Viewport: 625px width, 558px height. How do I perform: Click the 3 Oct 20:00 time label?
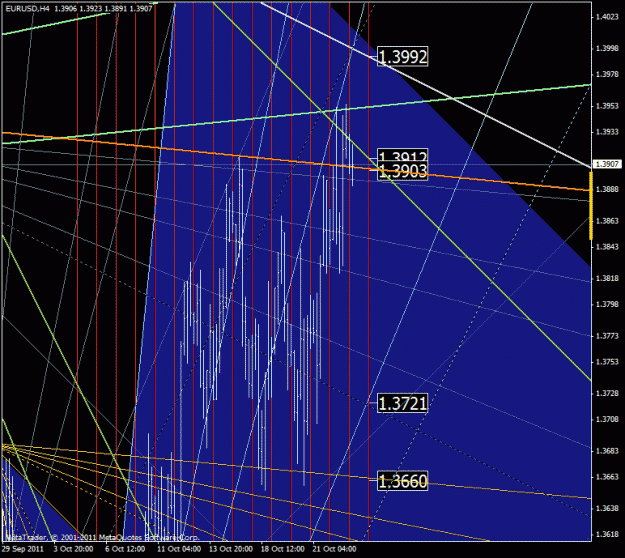click(73, 549)
